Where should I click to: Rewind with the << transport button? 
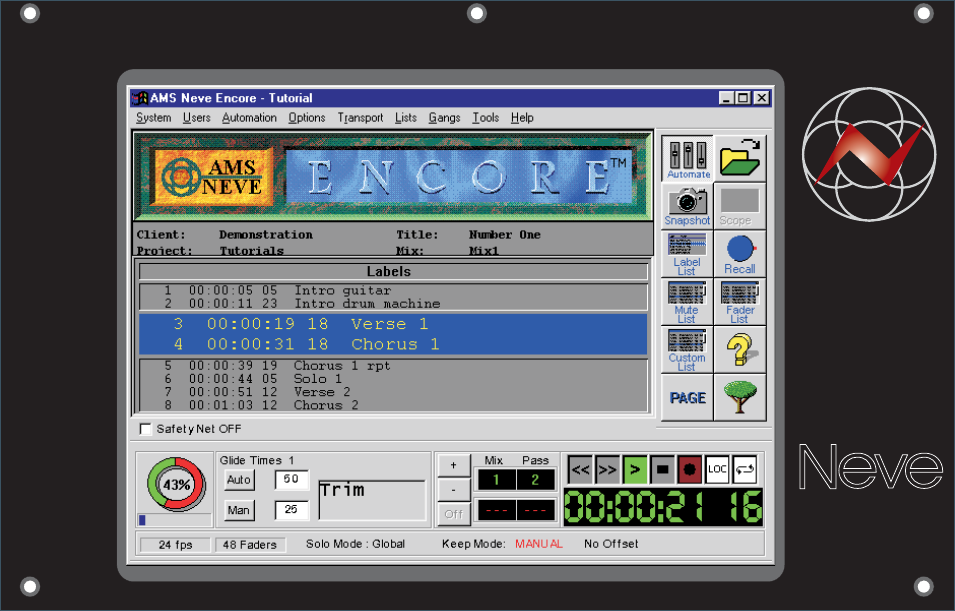tap(580, 470)
